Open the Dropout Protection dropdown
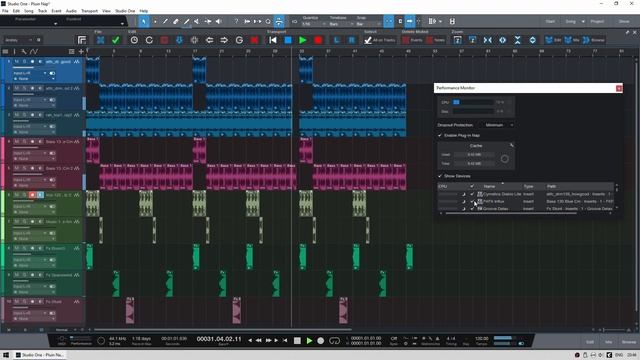 (499, 125)
